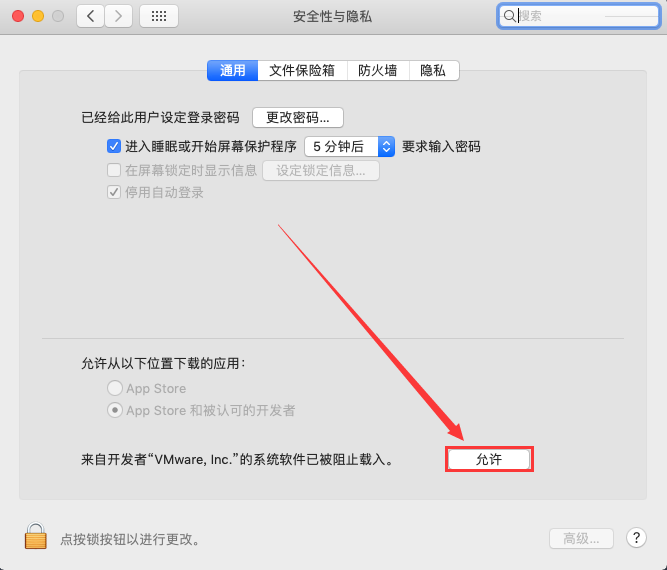Click the 更改密码… button
667x570 pixels.
(298, 117)
